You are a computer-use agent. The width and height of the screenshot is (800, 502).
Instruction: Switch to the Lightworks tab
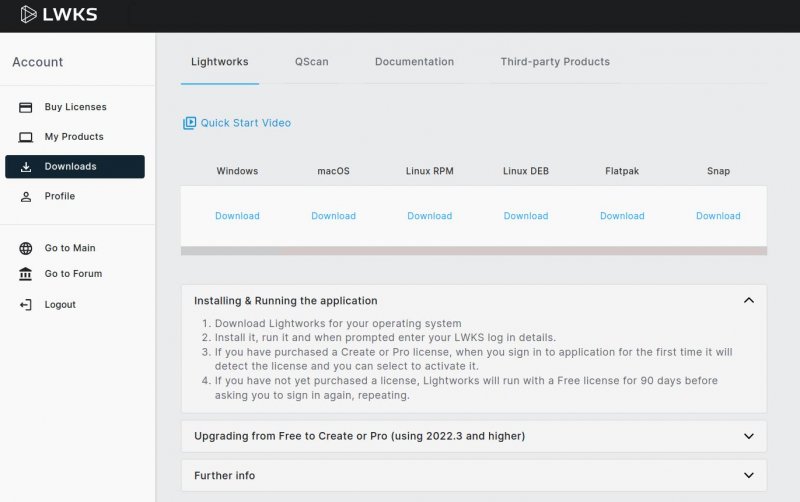point(220,62)
